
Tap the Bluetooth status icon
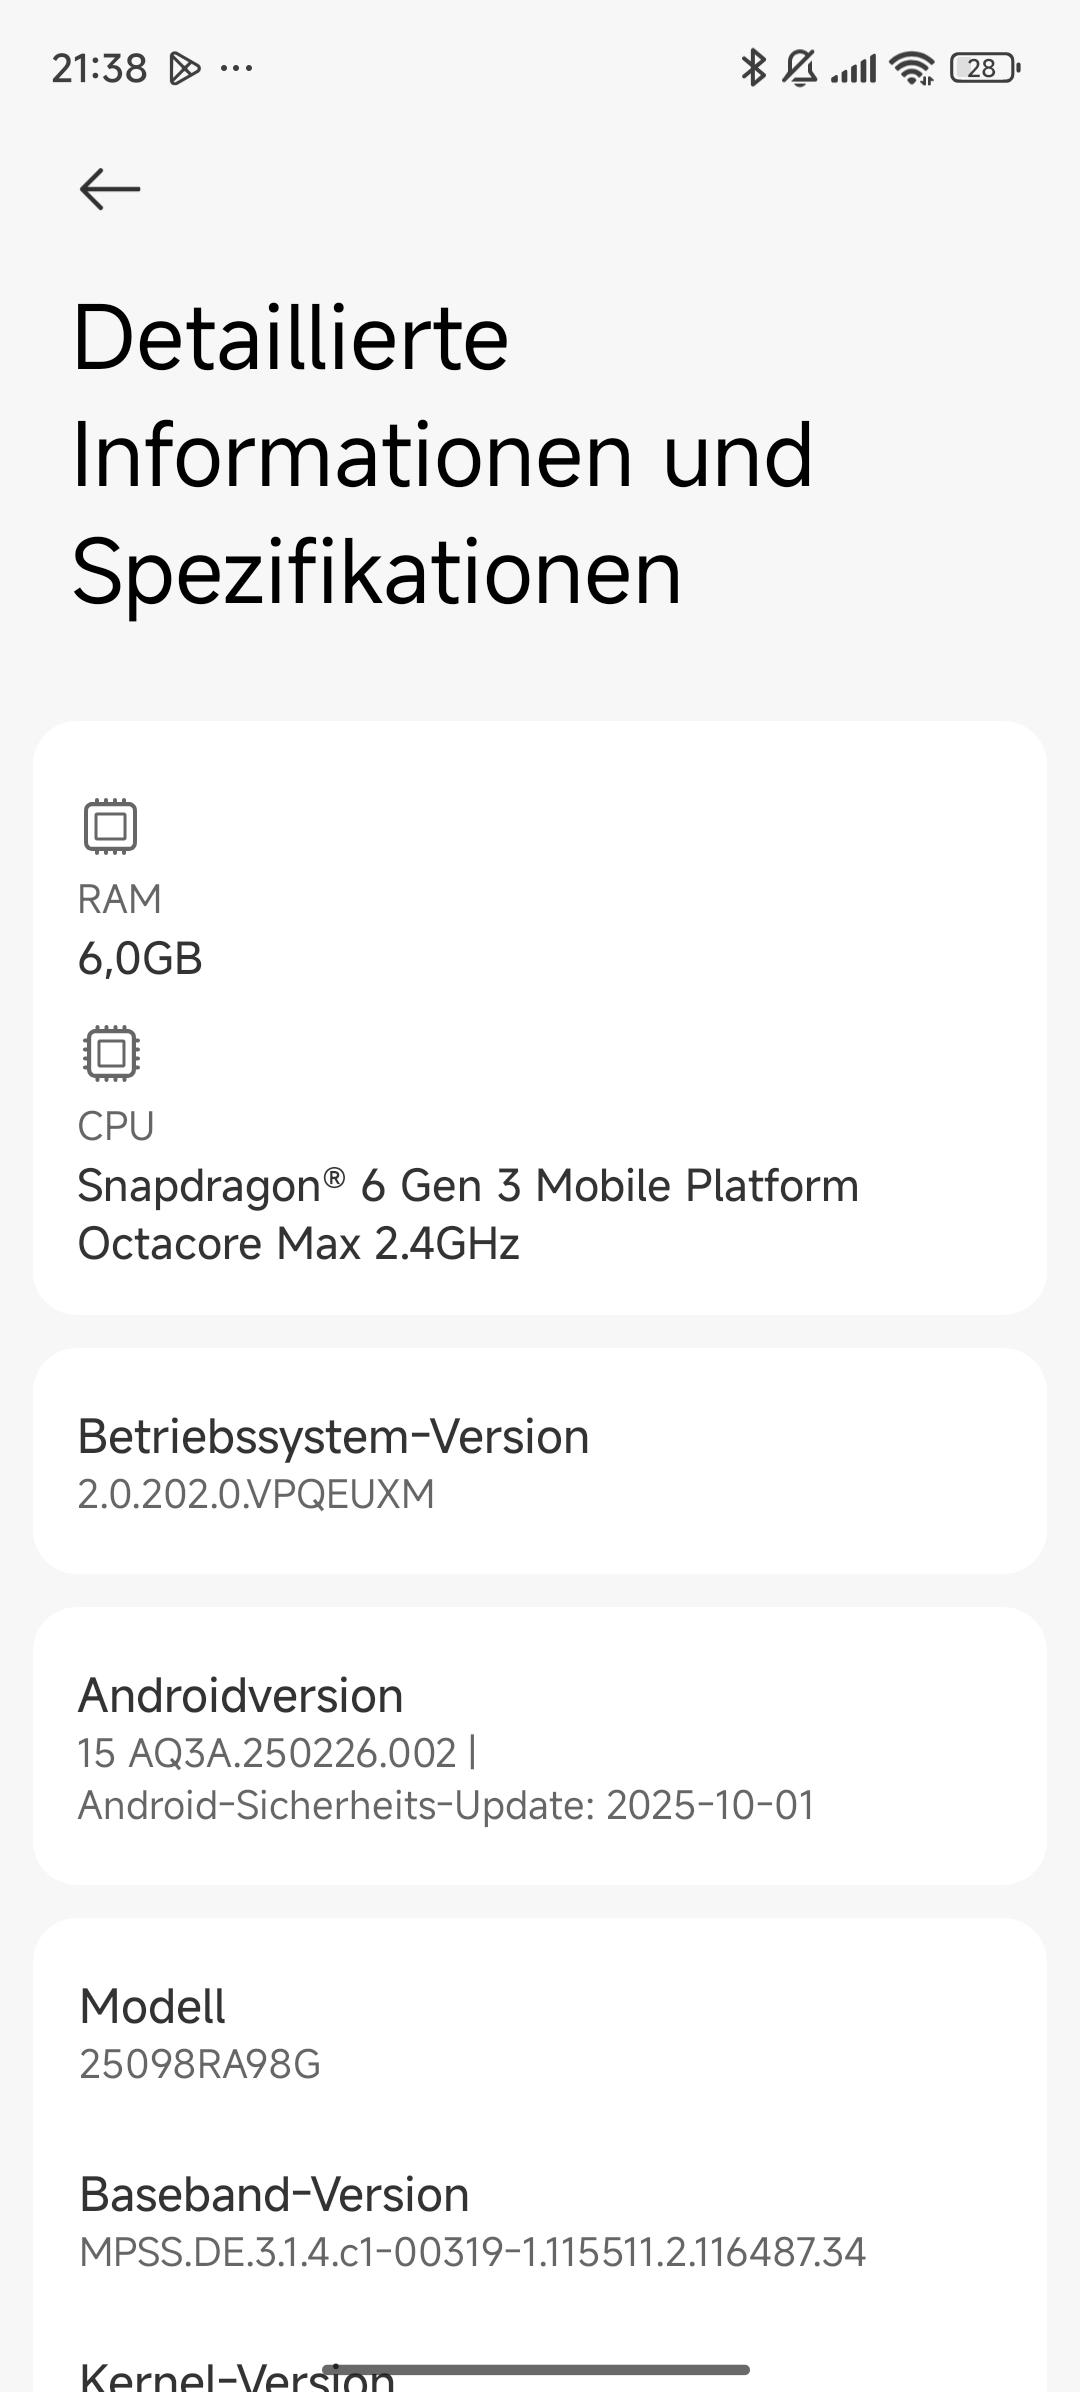point(753,68)
